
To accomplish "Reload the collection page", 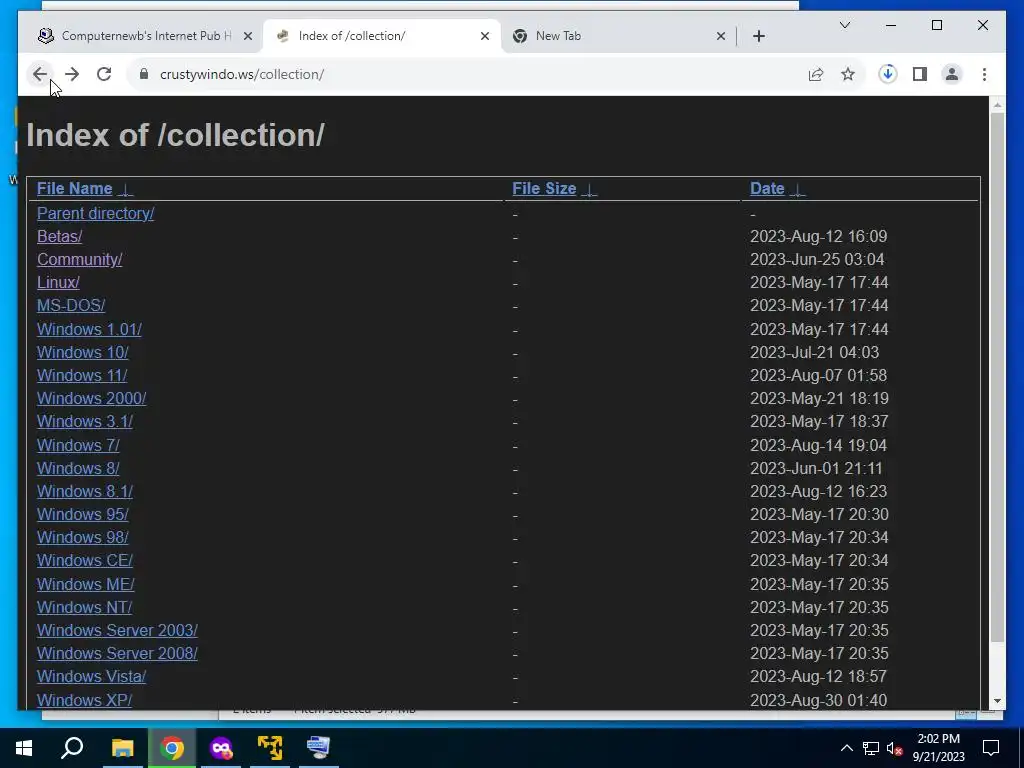I will [x=104, y=74].
